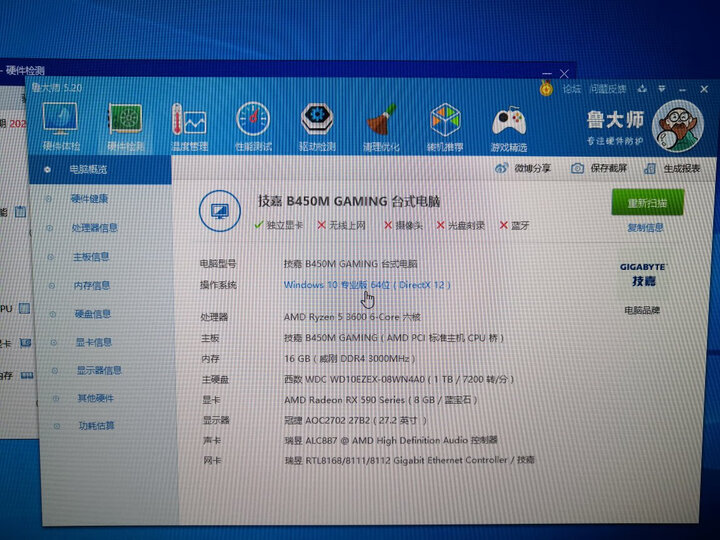Select 主板信息 in sidebar
The height and width of the screenshot is (540, 720).
tap(91, 257)
